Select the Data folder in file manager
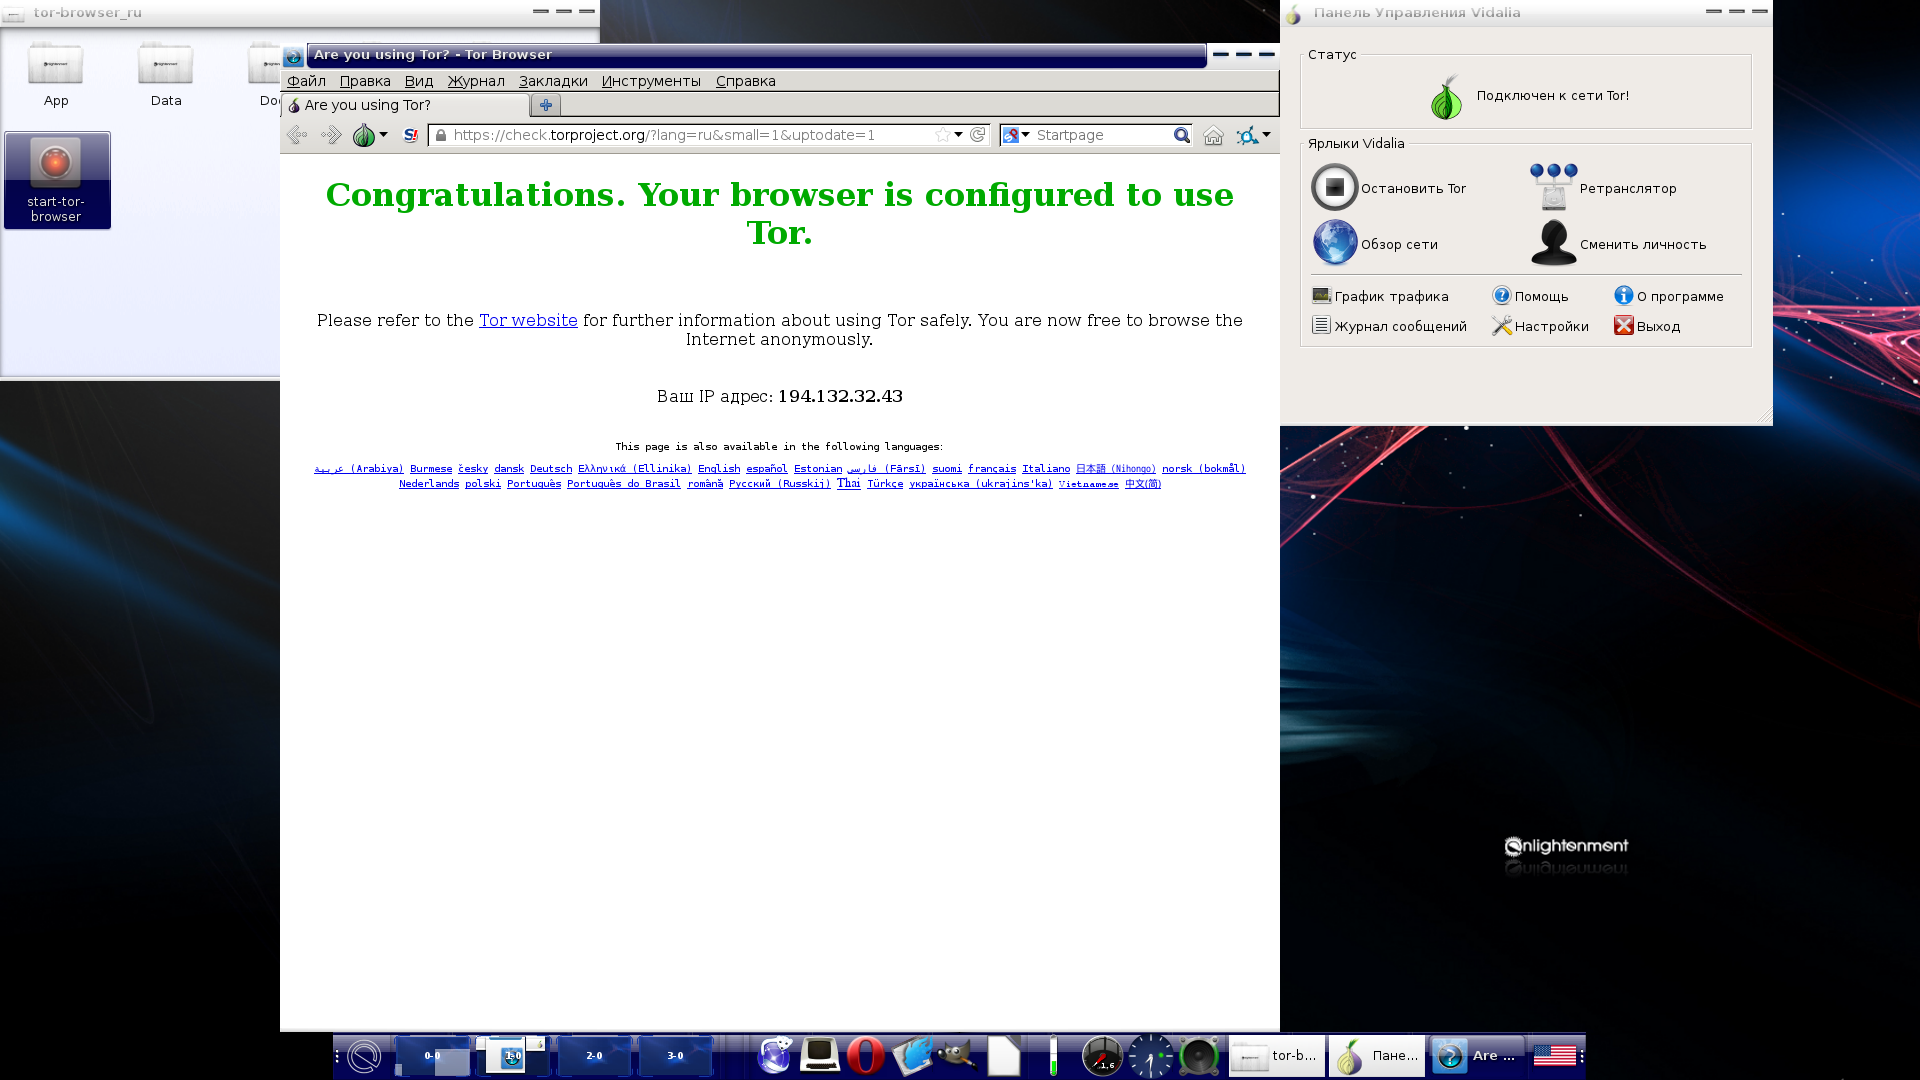 point(166,75)
